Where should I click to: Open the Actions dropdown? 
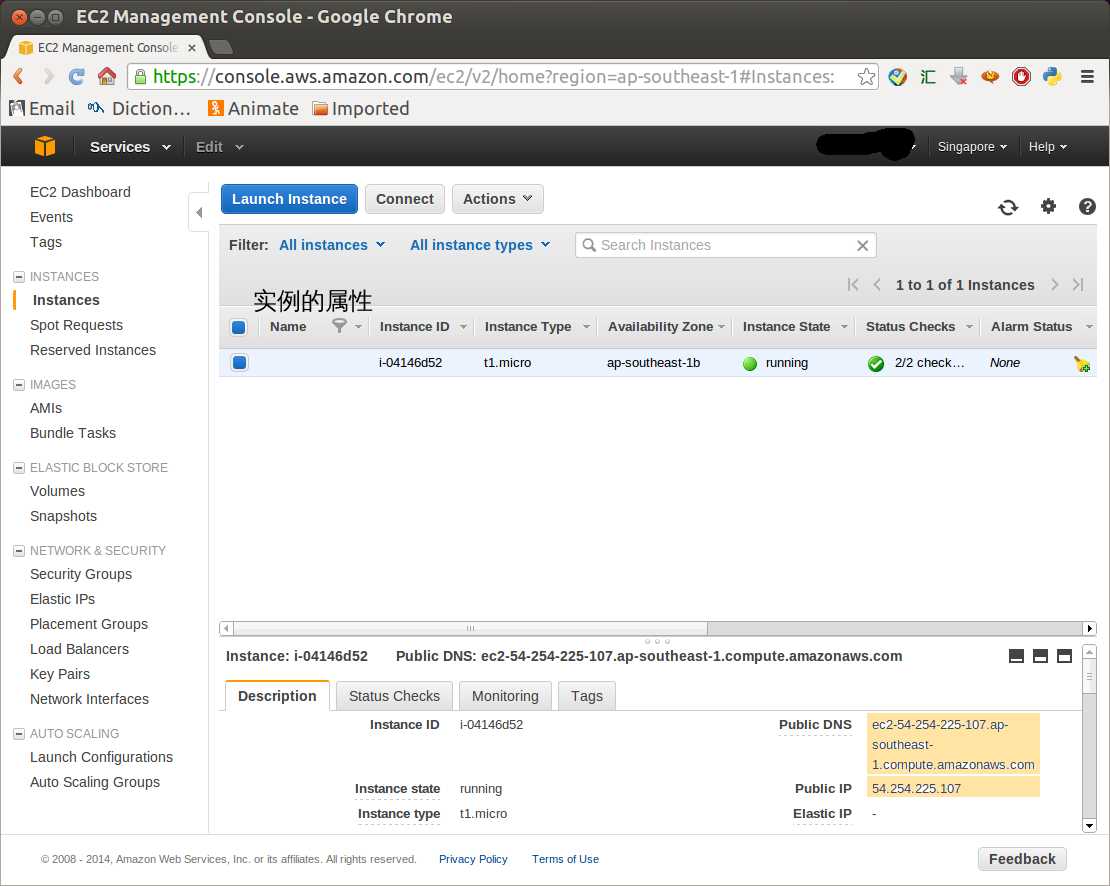pos(498,199)
